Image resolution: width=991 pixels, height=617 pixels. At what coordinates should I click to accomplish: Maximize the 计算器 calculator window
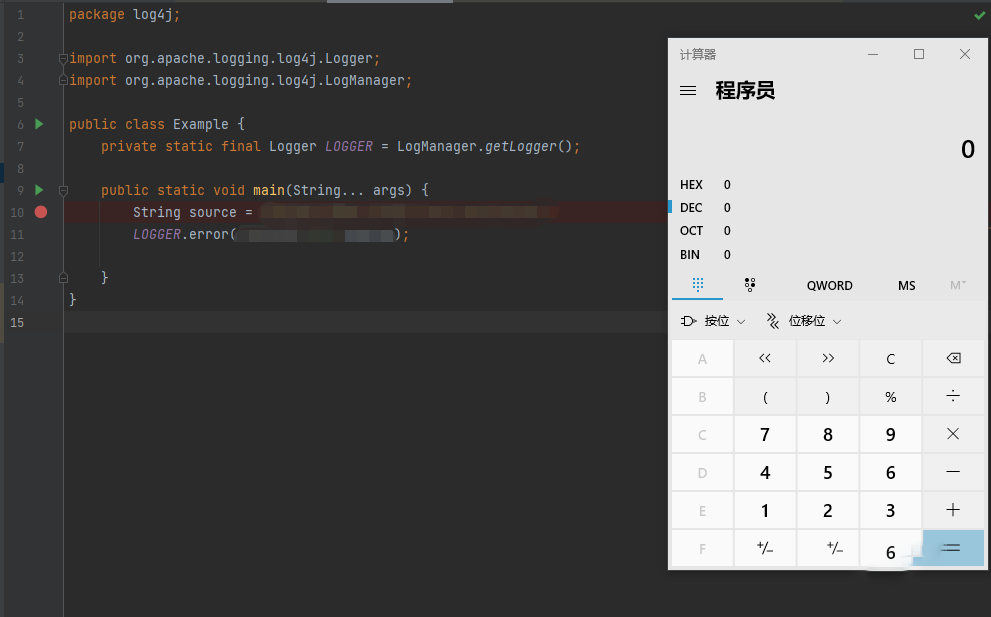919,54
